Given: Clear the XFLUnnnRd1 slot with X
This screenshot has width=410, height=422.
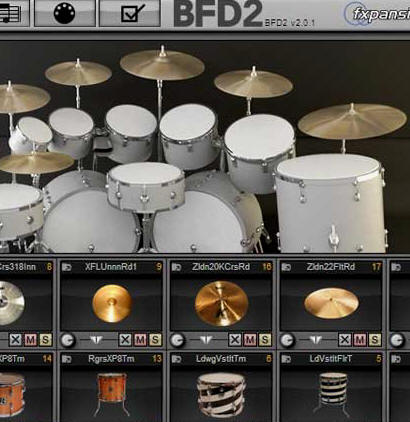Looking at the screenshot, I should (x=125, y=340).
